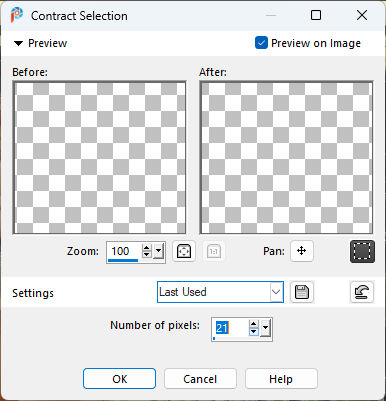Decrease Number of pixels with down arrow
386x401 pixels.
click(x=254, y=332)
